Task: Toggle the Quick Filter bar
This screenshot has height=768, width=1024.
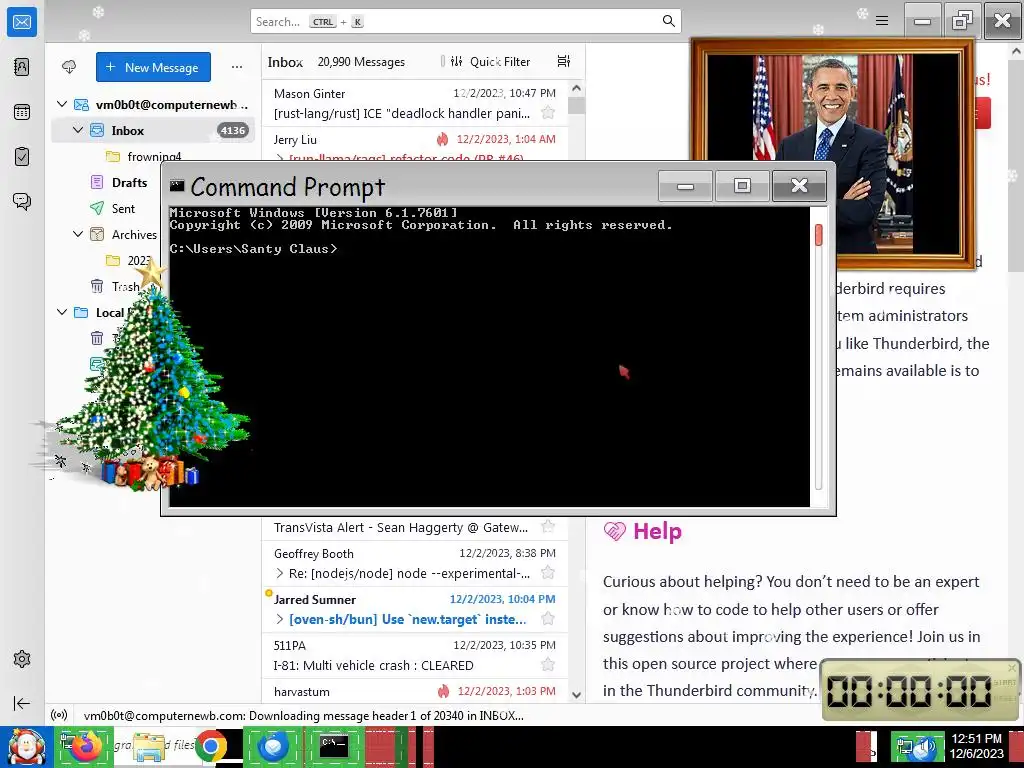Action: pyautogui.click(x=490, y=61)
